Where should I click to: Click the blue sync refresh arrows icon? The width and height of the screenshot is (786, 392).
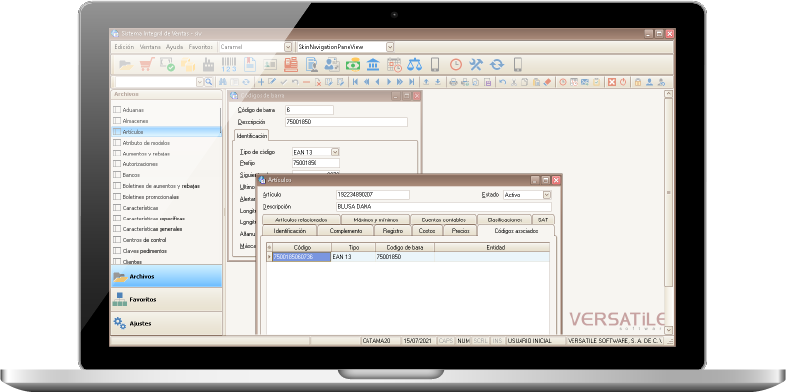[x=497, y=65]
